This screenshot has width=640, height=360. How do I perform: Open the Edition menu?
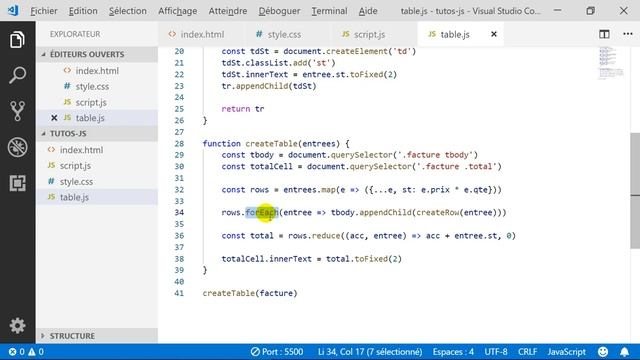pyautogui.click(x=83, y=11)
